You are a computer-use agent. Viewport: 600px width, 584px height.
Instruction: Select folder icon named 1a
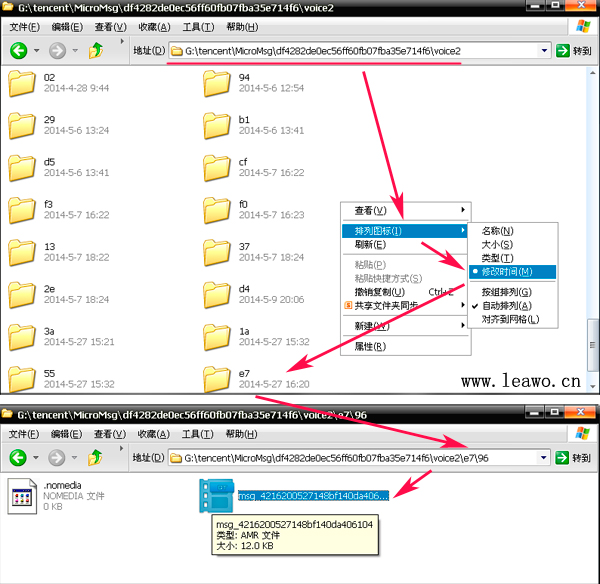[x=217, y=337]
